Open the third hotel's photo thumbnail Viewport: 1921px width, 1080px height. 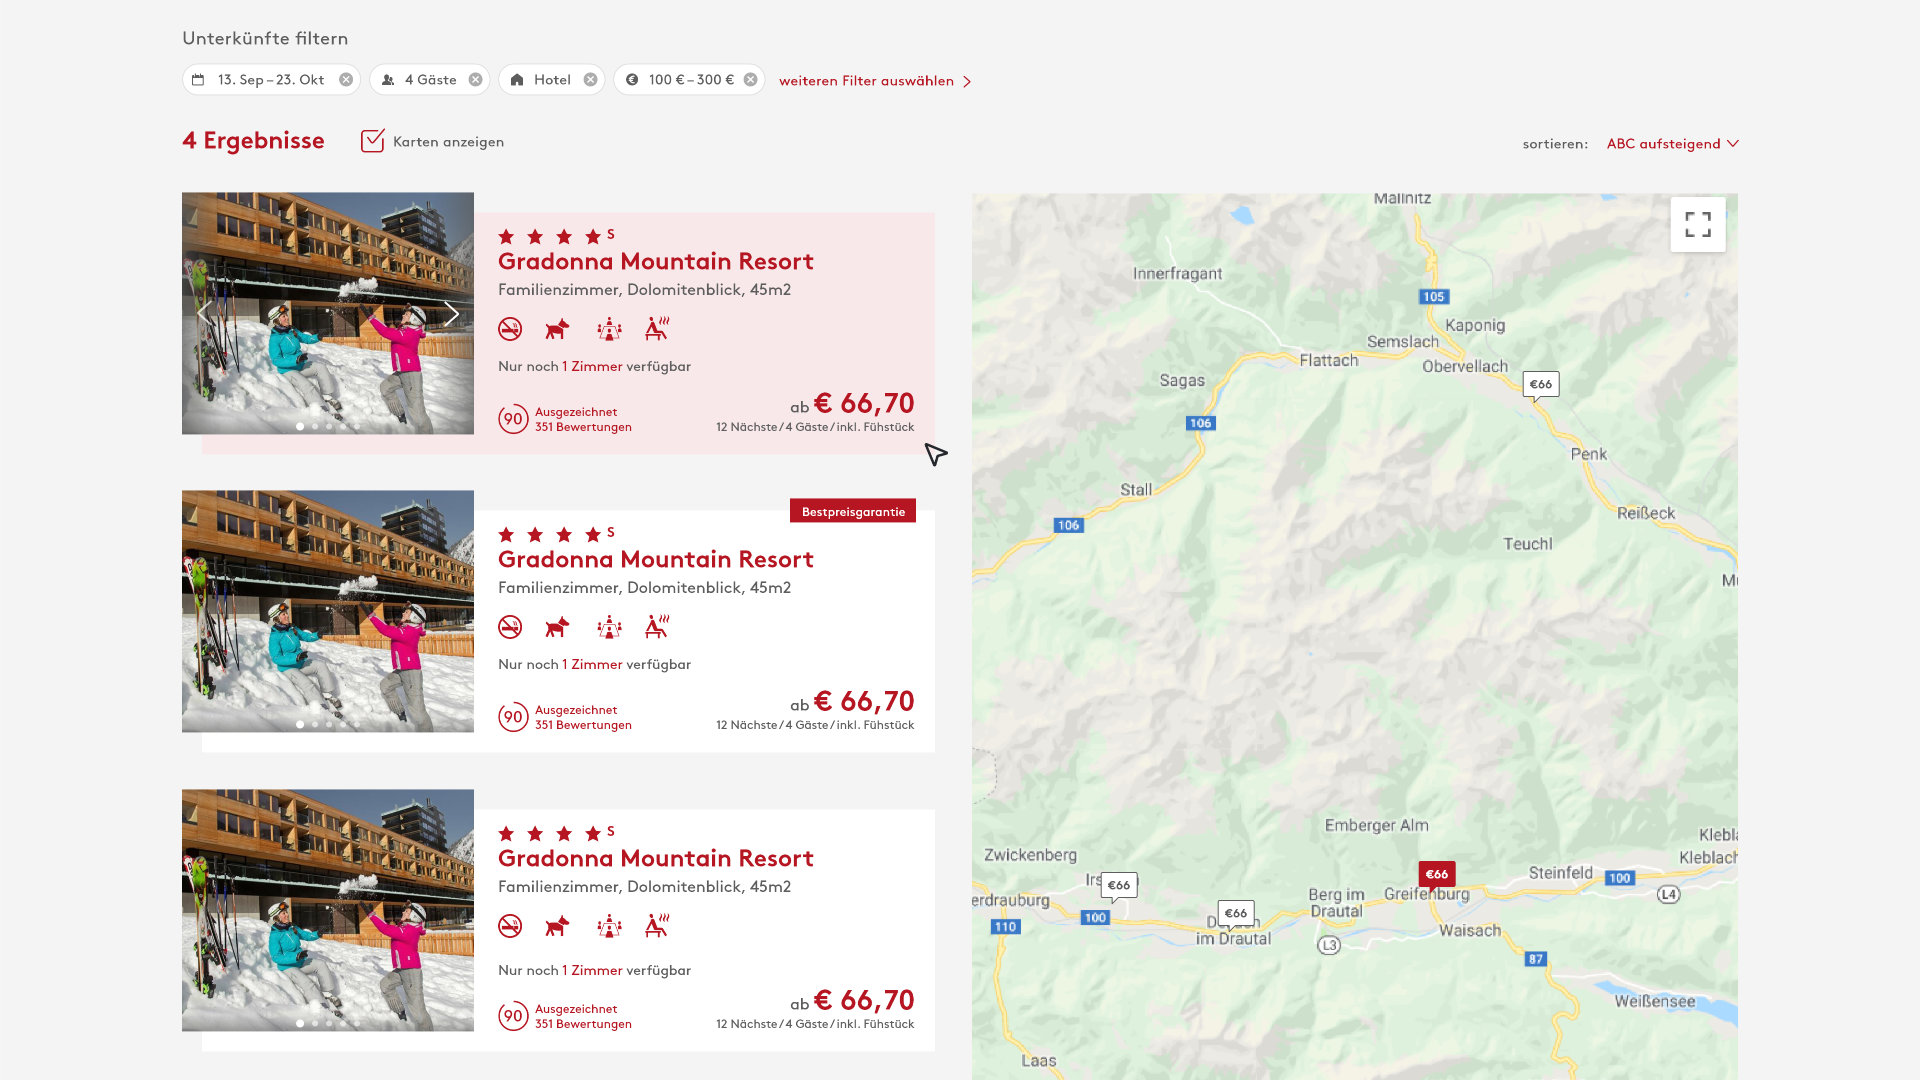point(328,910)
